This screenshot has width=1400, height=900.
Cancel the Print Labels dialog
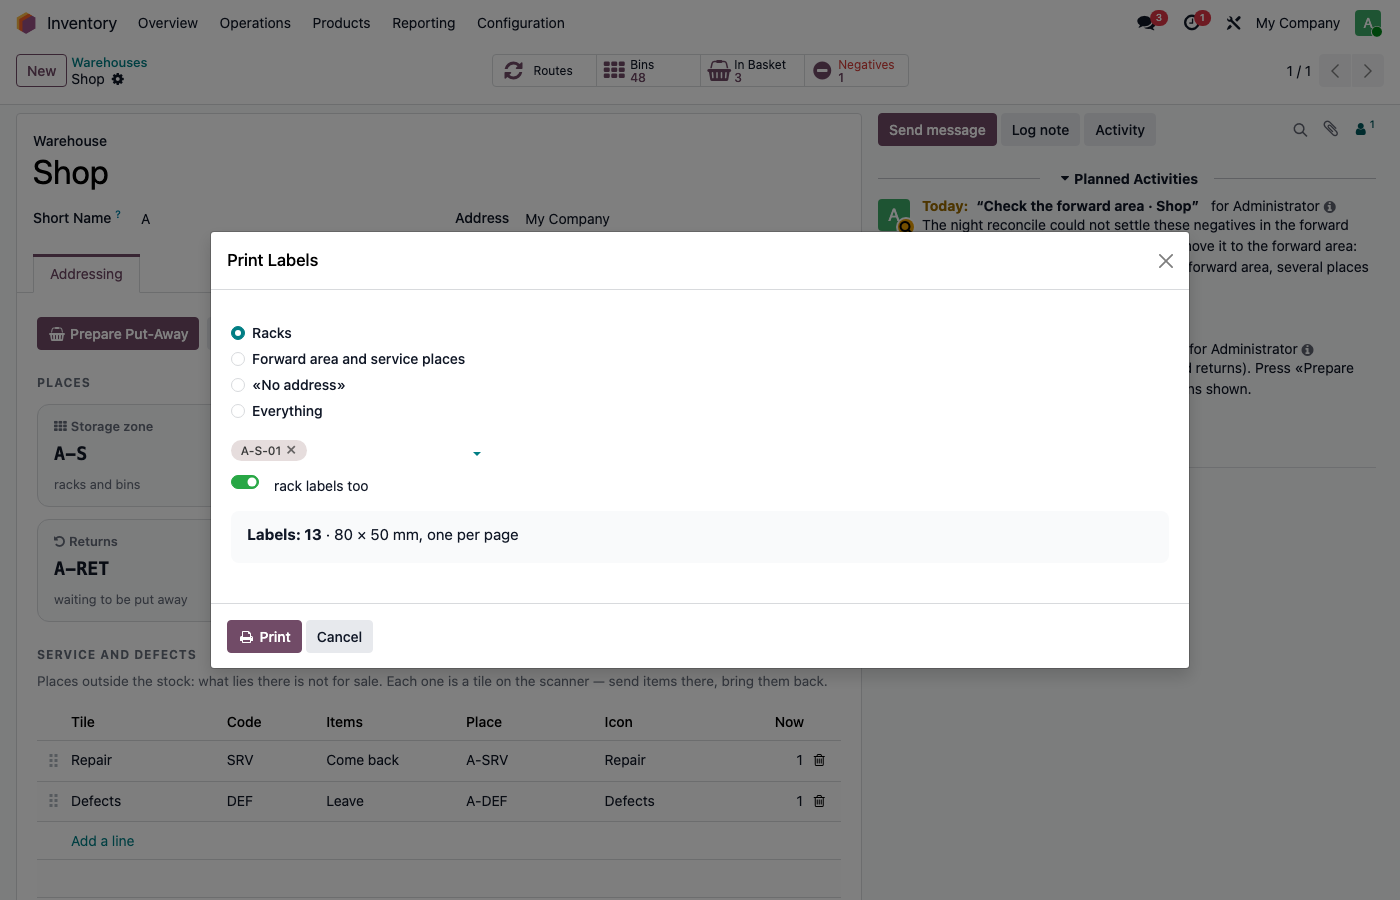coord(339,637)
